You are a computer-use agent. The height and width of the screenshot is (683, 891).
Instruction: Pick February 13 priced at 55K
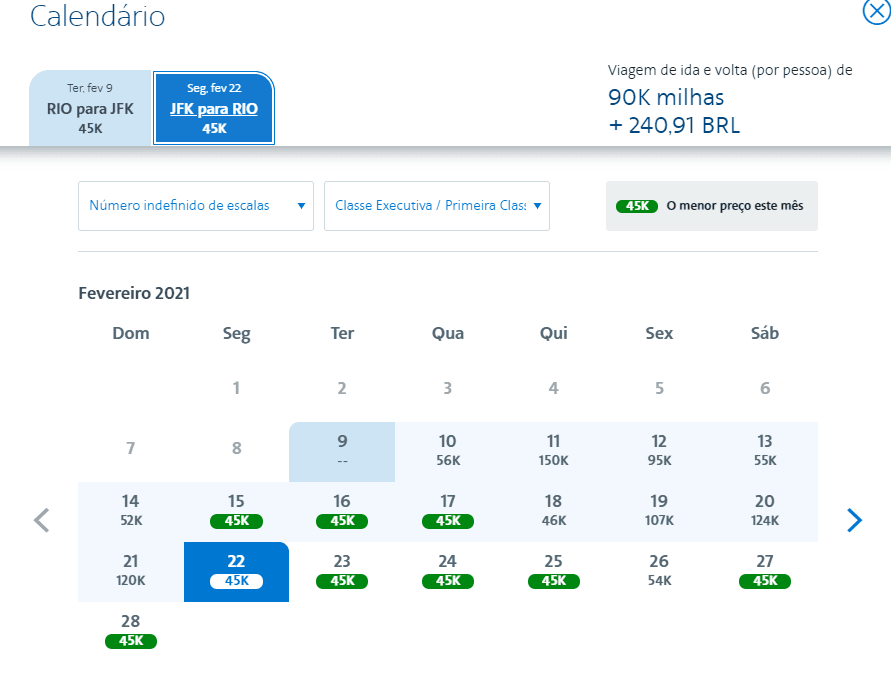tap(765, 452)
